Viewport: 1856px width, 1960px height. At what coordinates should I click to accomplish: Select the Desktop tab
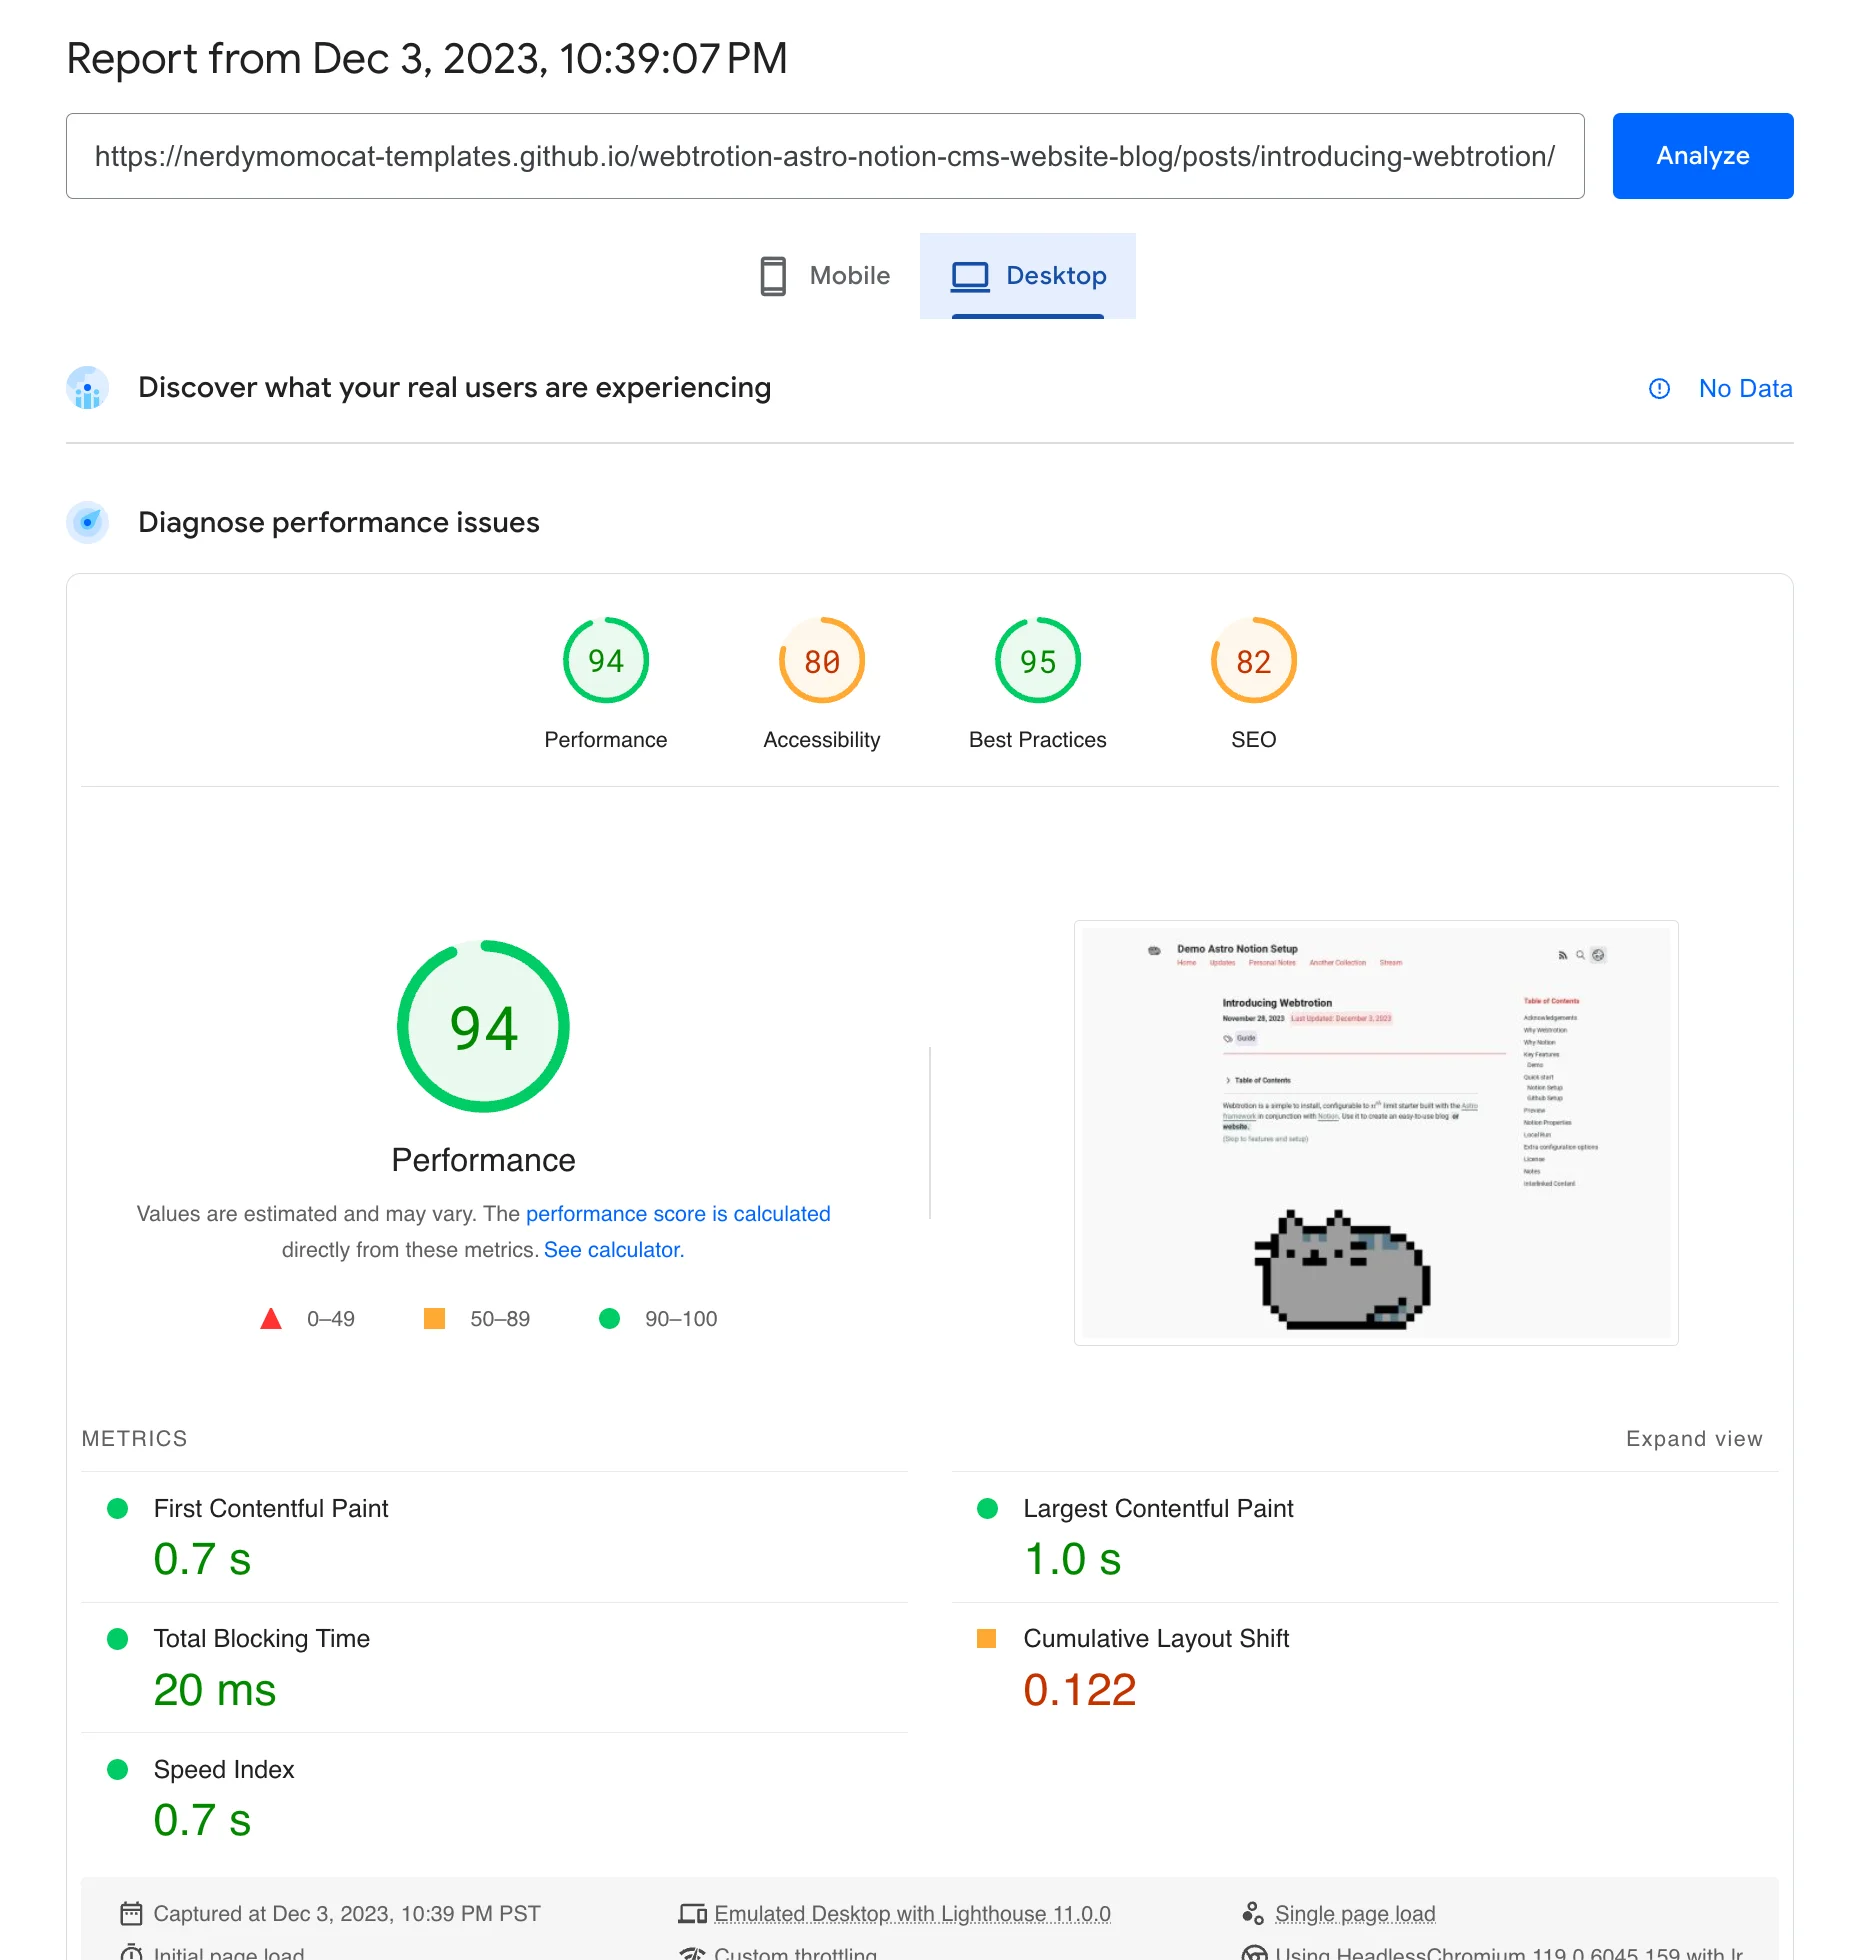click(x=1028, y=276)
